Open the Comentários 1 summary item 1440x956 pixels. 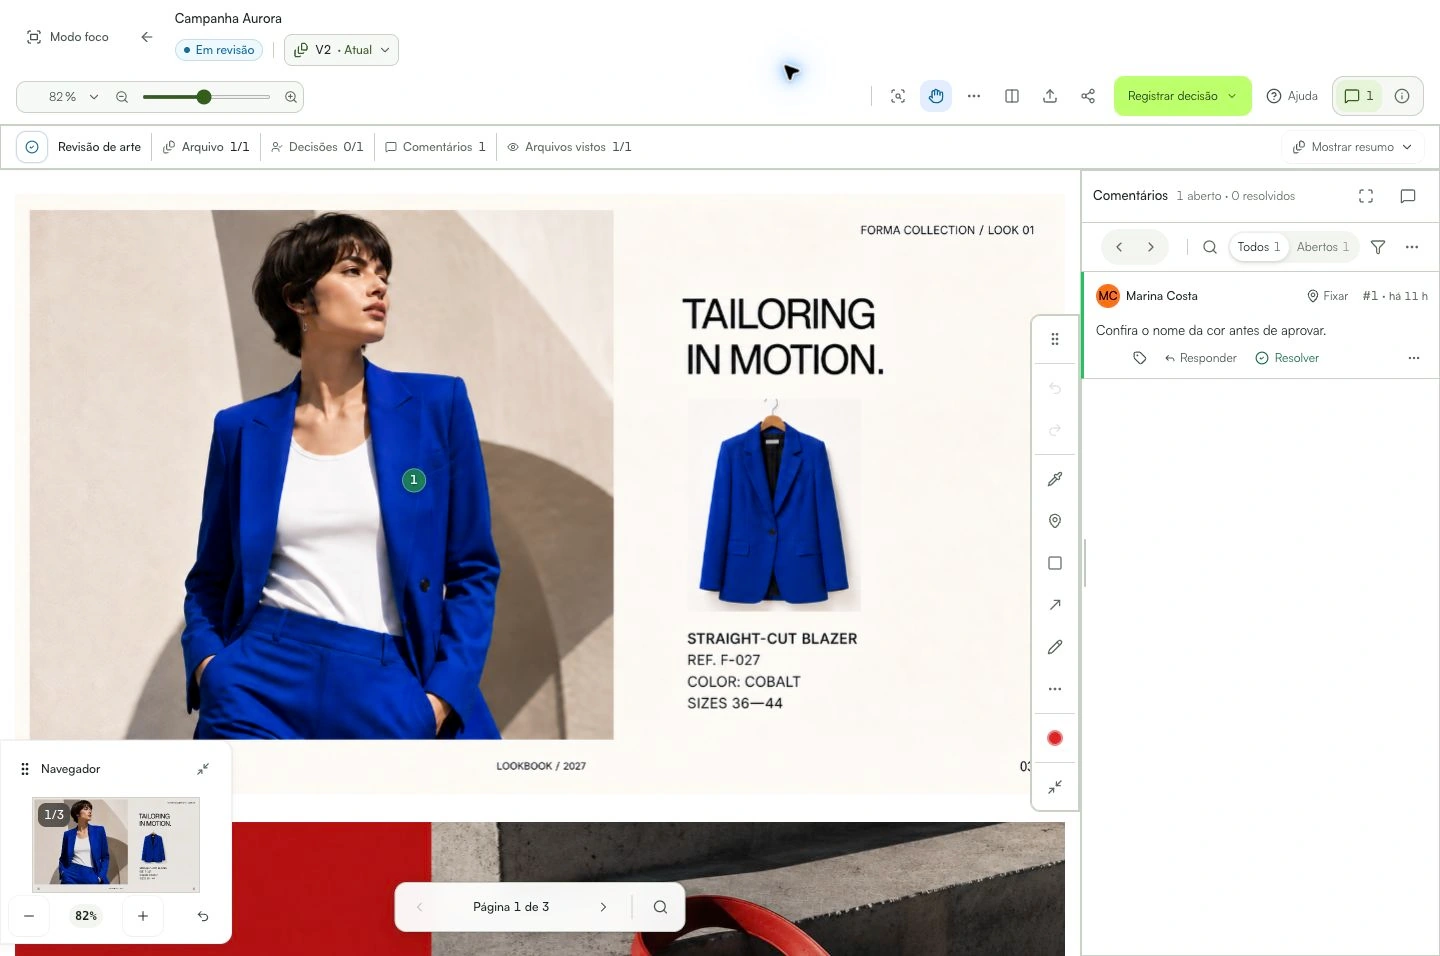pyautogui.click(x=435, y=147)
